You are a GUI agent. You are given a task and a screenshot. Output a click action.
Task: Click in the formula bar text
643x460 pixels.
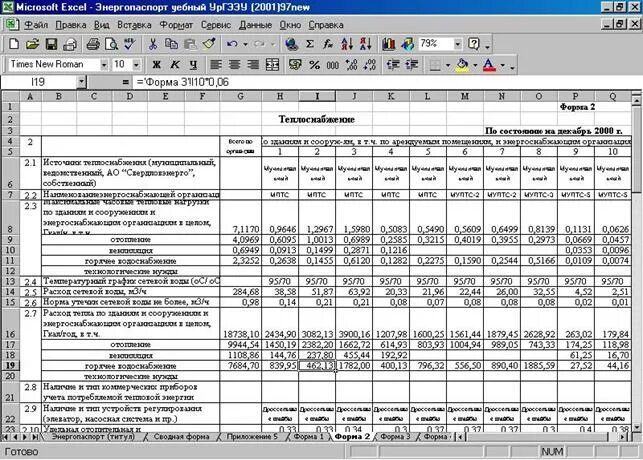[x=182, y=82]
